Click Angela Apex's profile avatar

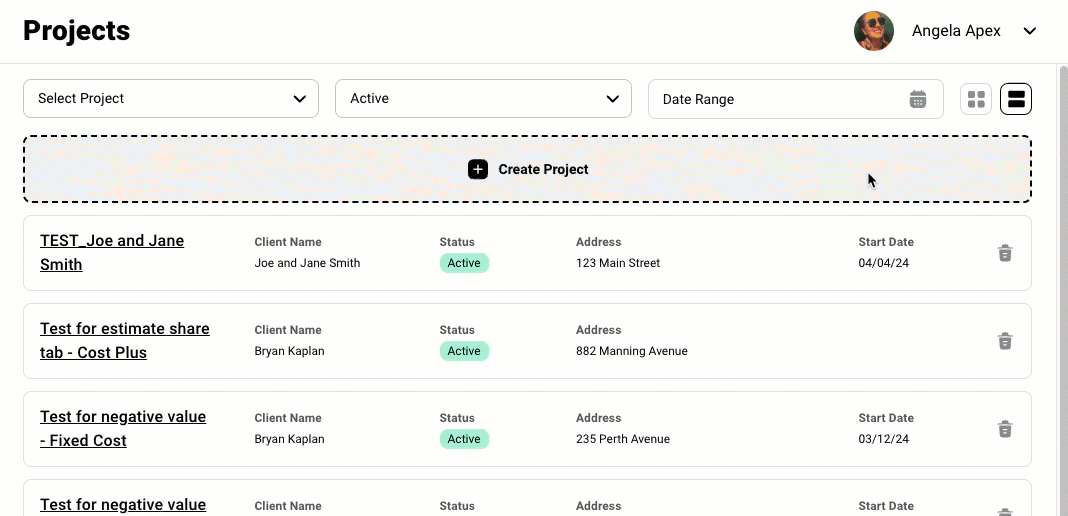click(x=874, y=31)
